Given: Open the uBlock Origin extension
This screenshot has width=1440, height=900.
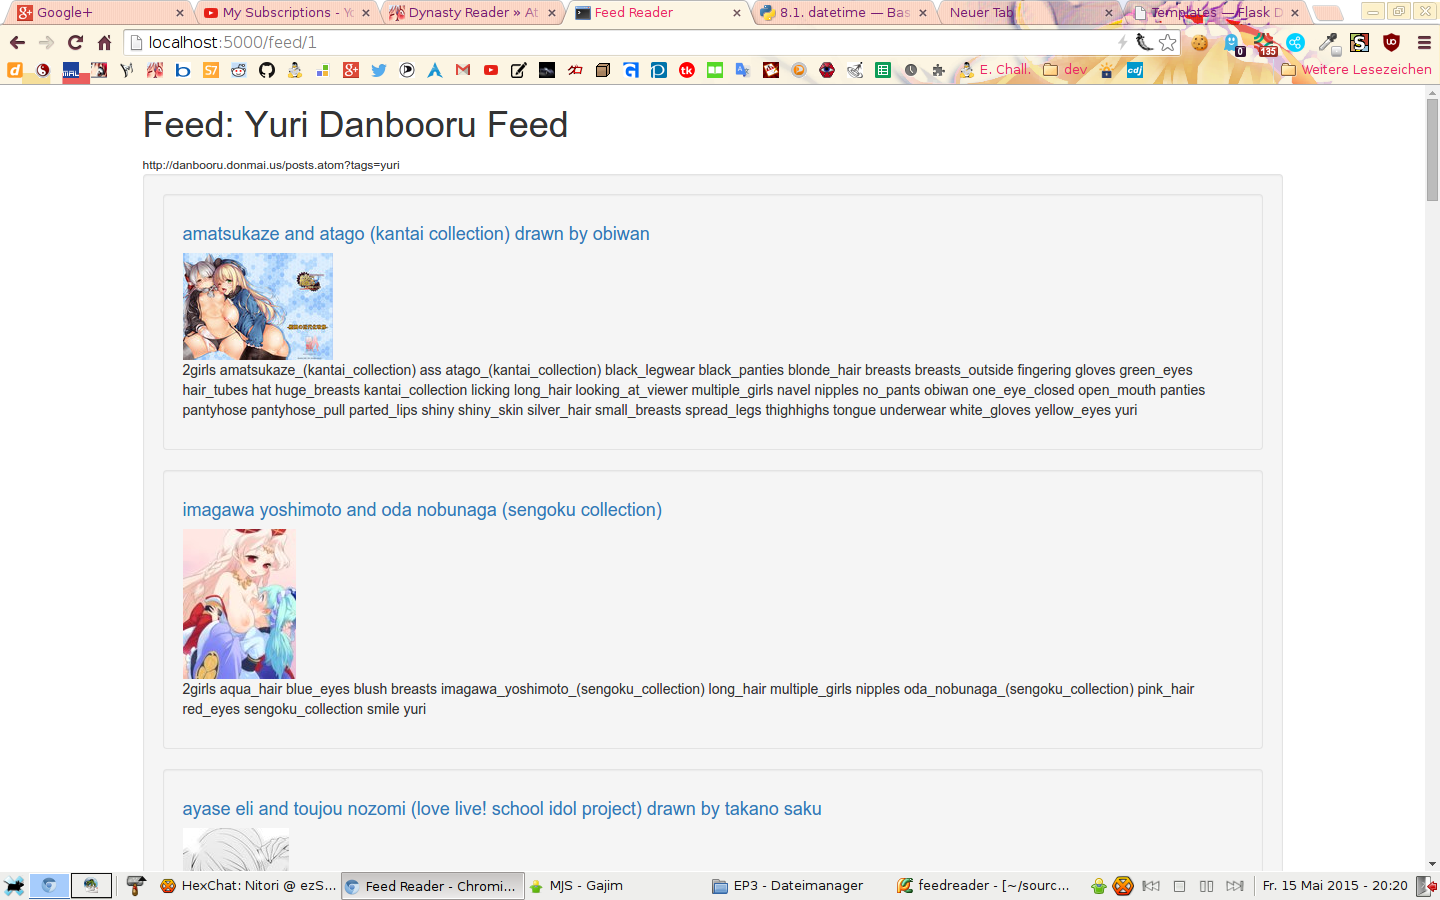Looking at the screenshot, I should coord(1390,42).
